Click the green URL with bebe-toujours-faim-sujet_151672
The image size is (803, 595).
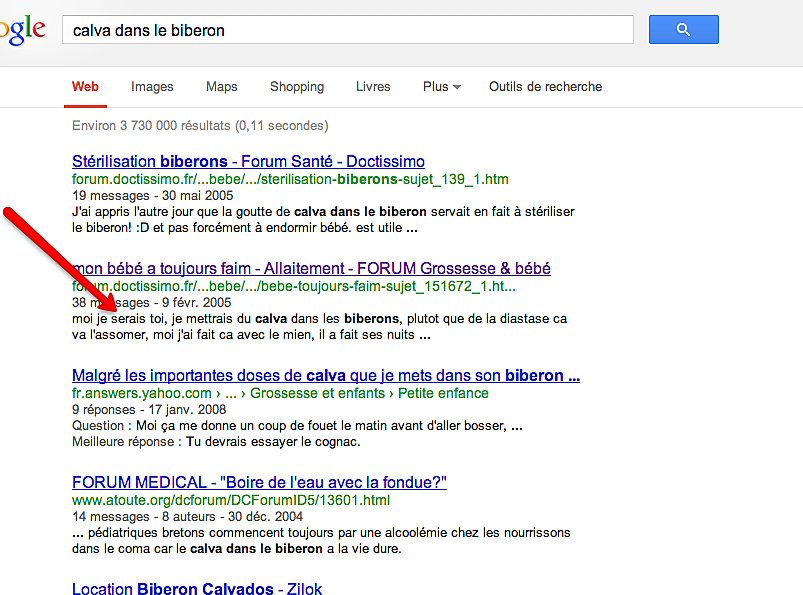[294, 286]
